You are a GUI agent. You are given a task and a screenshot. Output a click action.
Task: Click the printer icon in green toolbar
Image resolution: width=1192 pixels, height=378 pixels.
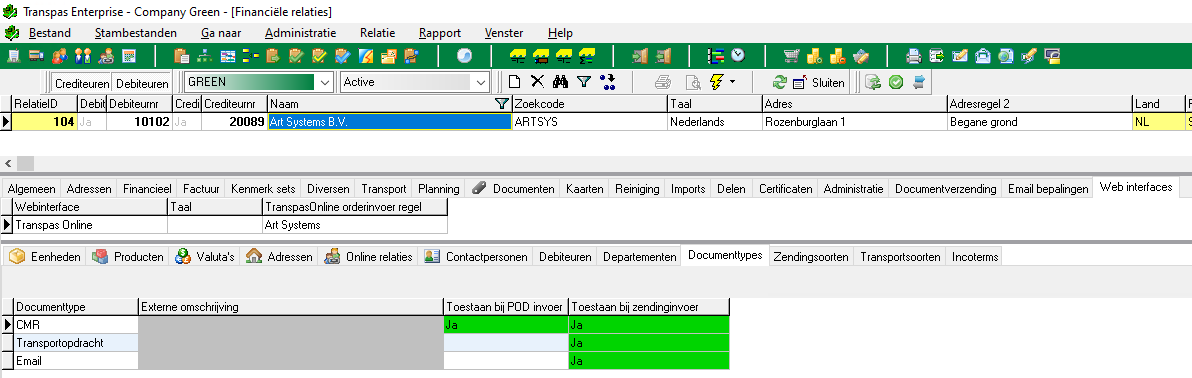914,56
